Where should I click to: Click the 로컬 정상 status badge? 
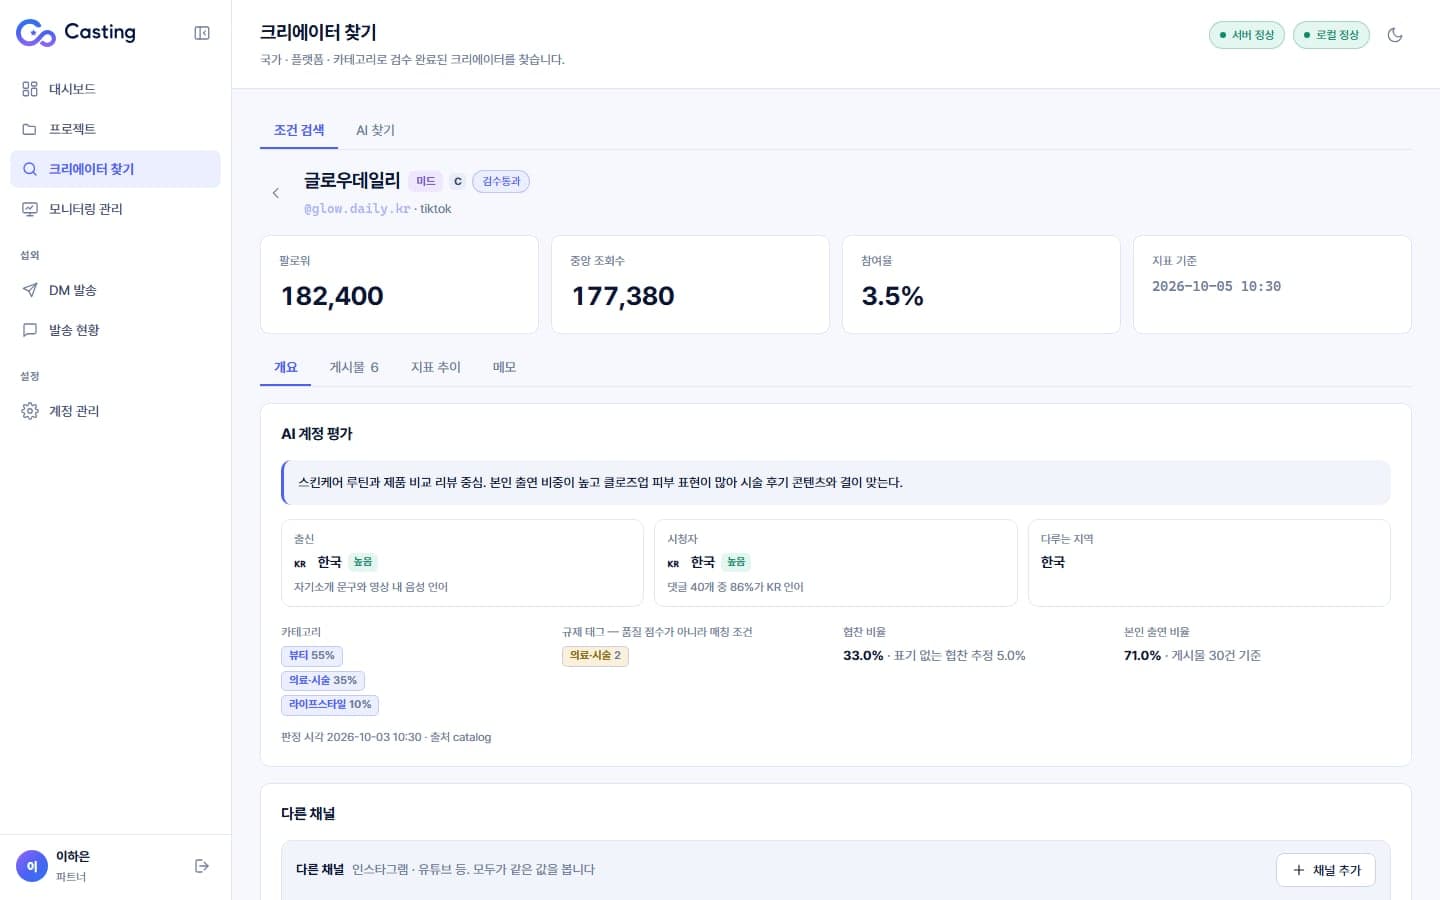[1331, 35]
